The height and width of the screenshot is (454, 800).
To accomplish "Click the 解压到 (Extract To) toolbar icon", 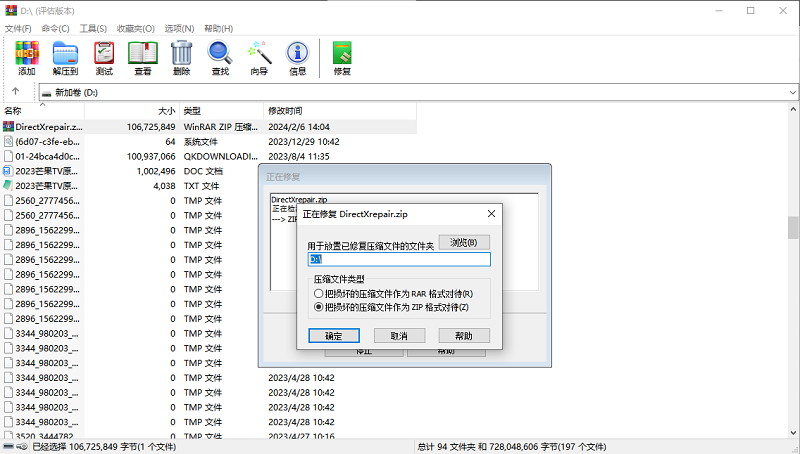I will (65, 58).
